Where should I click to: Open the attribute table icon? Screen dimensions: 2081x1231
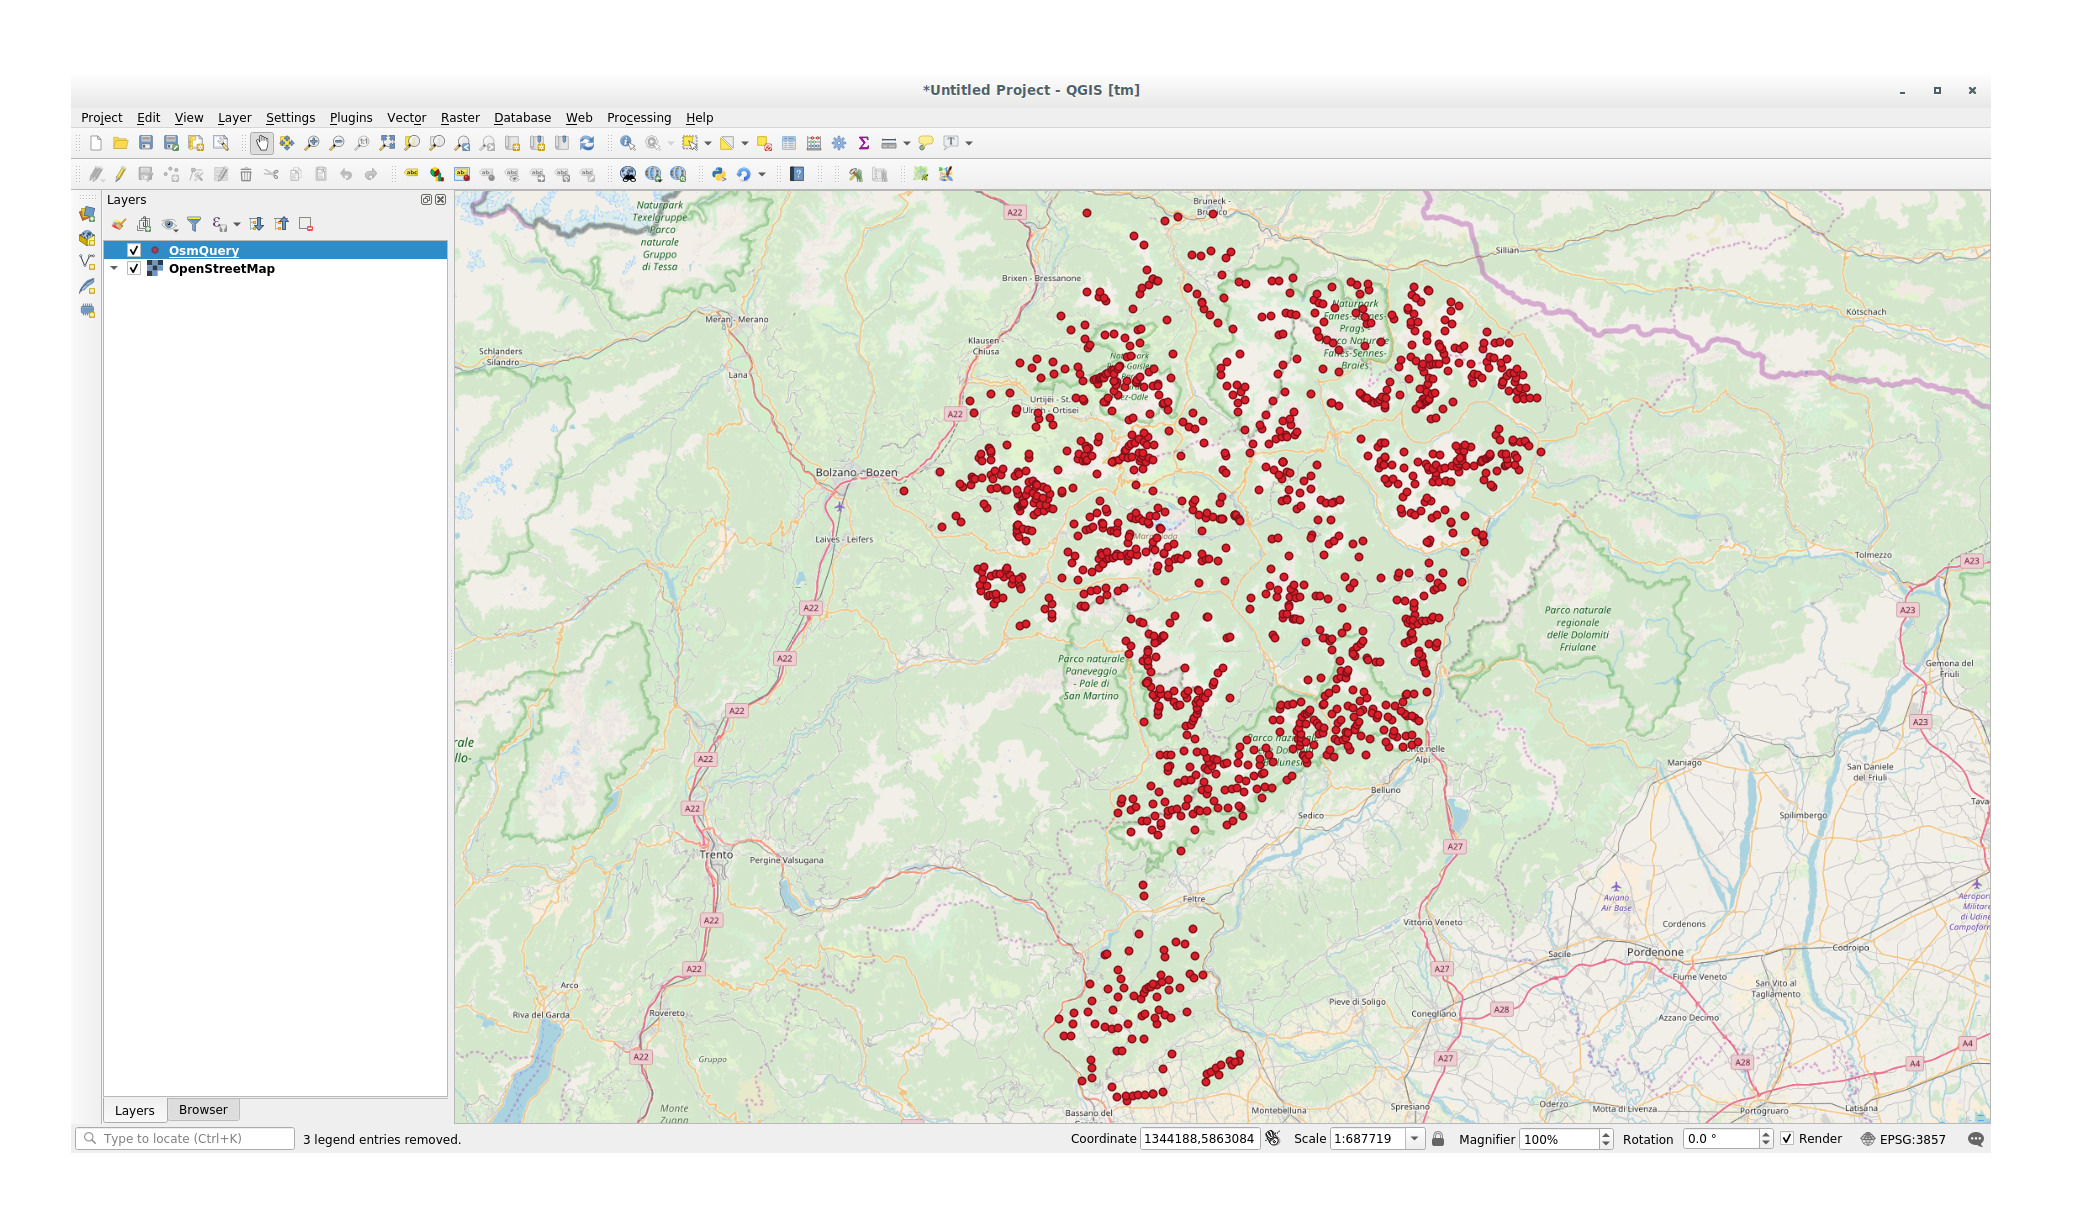pyautogui.click(x=789, y=143)
